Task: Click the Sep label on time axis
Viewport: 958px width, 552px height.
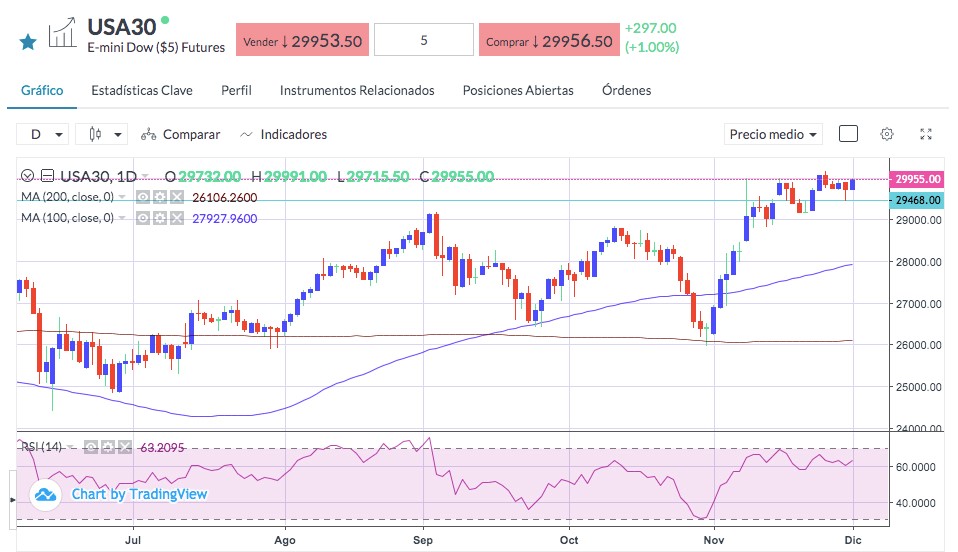Action: [423, 540]
